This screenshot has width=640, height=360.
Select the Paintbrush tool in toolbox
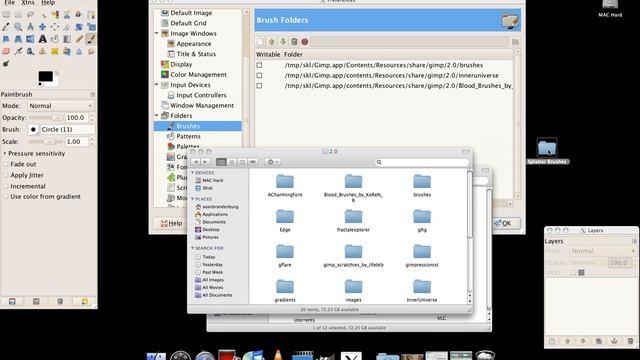click(x=91, y=39)
